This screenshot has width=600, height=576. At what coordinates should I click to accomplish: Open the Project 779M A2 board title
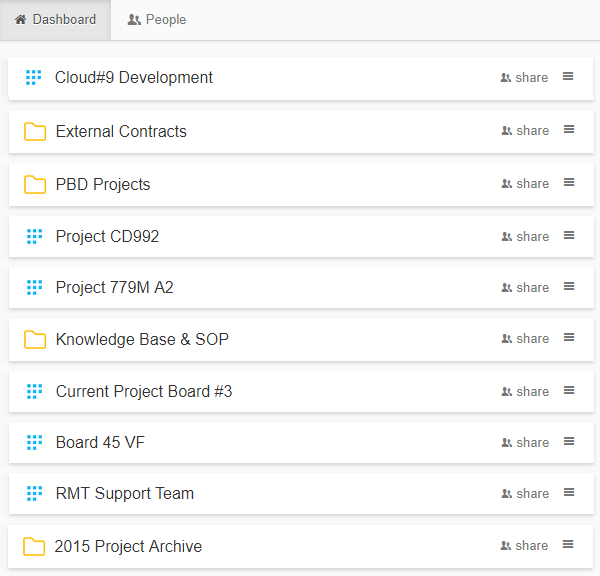tap(114, 287)
